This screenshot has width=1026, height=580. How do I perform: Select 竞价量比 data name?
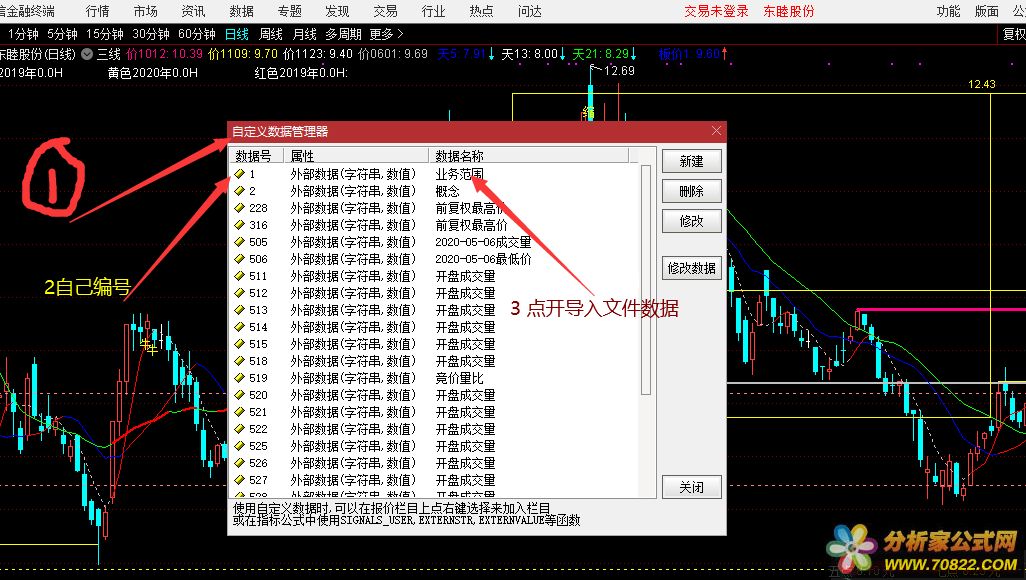[459, 378]
